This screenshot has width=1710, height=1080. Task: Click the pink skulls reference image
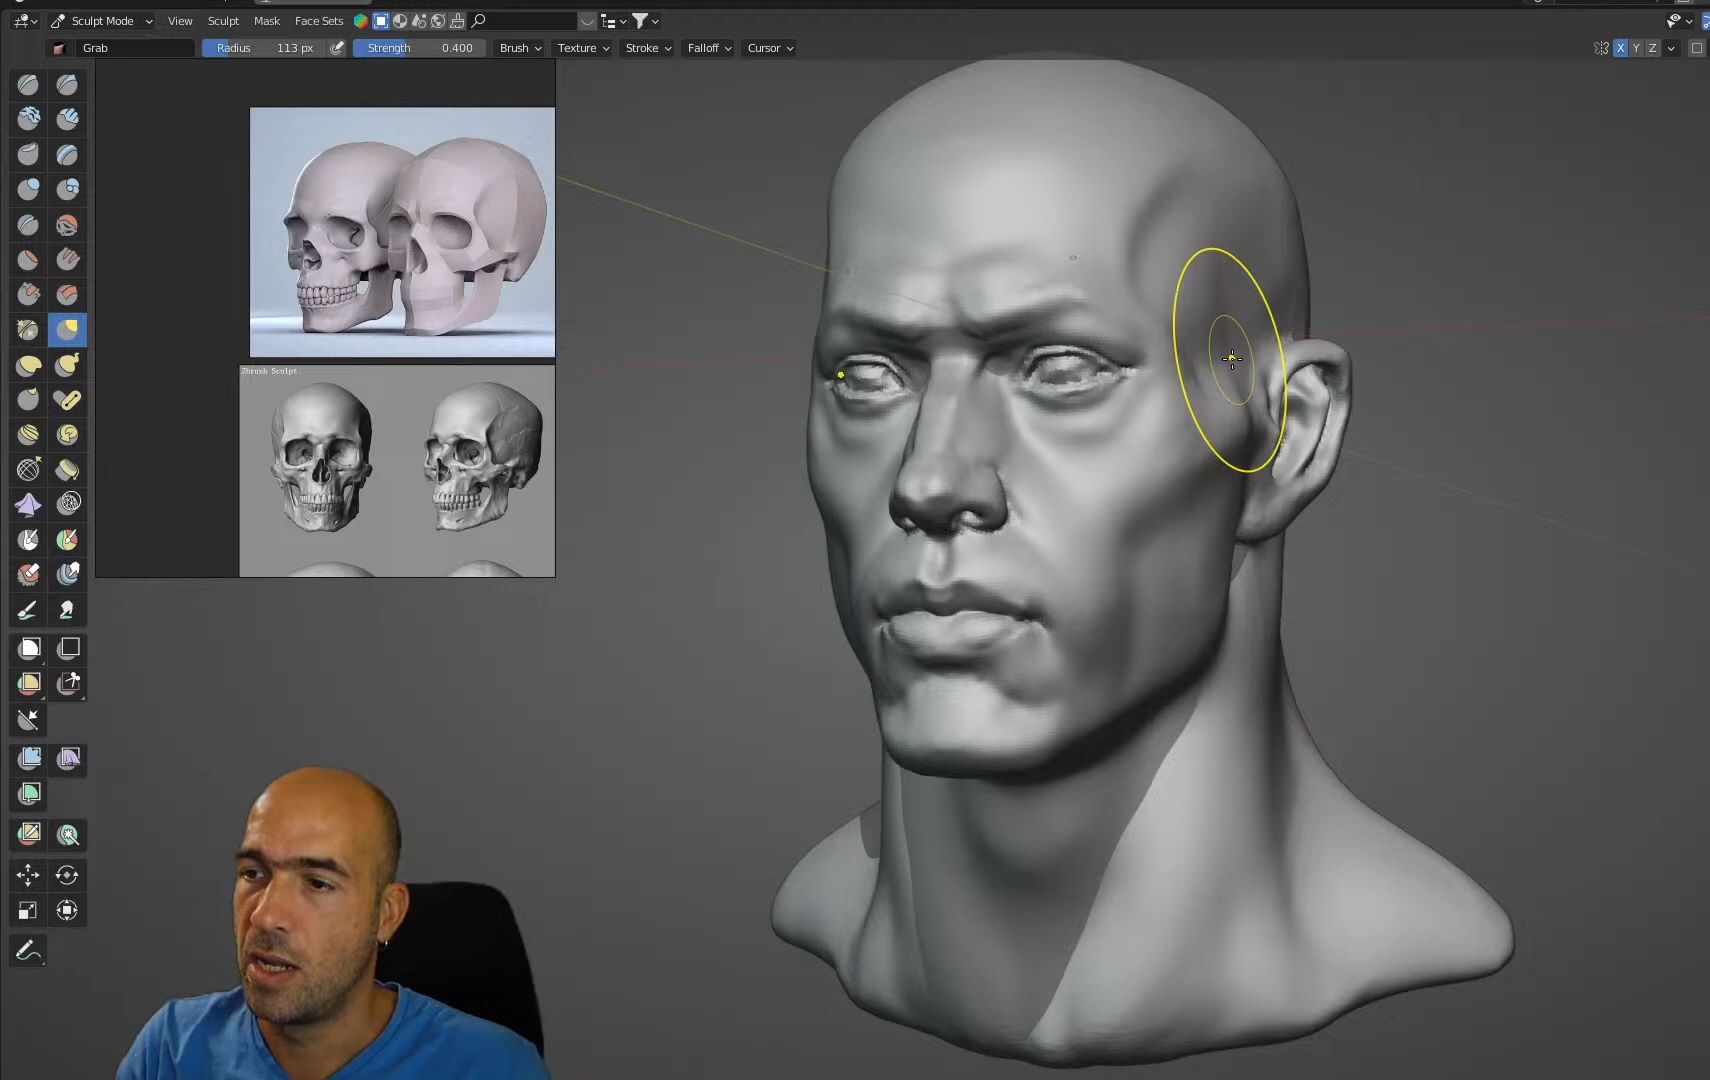(402, 232)
